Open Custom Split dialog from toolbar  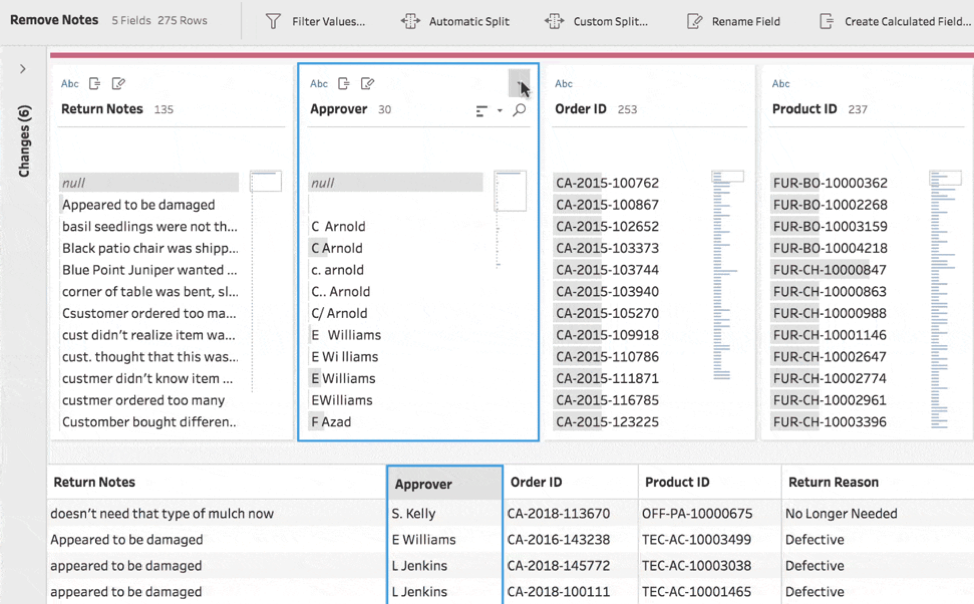(596, 21)
